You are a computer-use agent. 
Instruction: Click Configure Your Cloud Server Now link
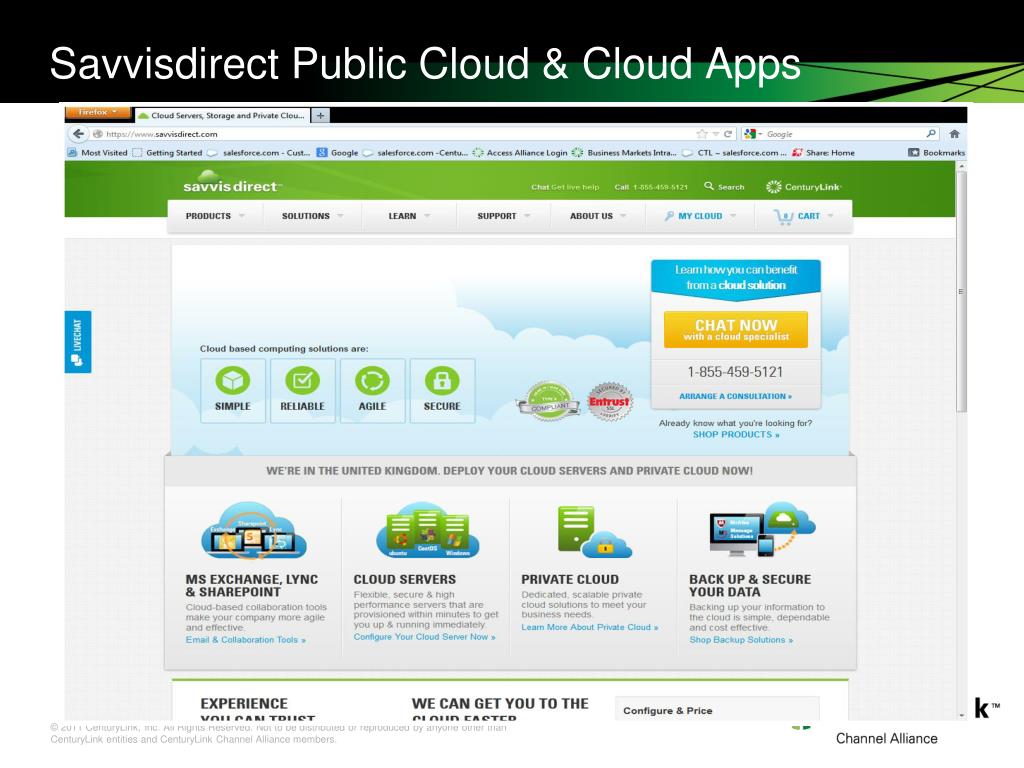[x=424, y=637]
